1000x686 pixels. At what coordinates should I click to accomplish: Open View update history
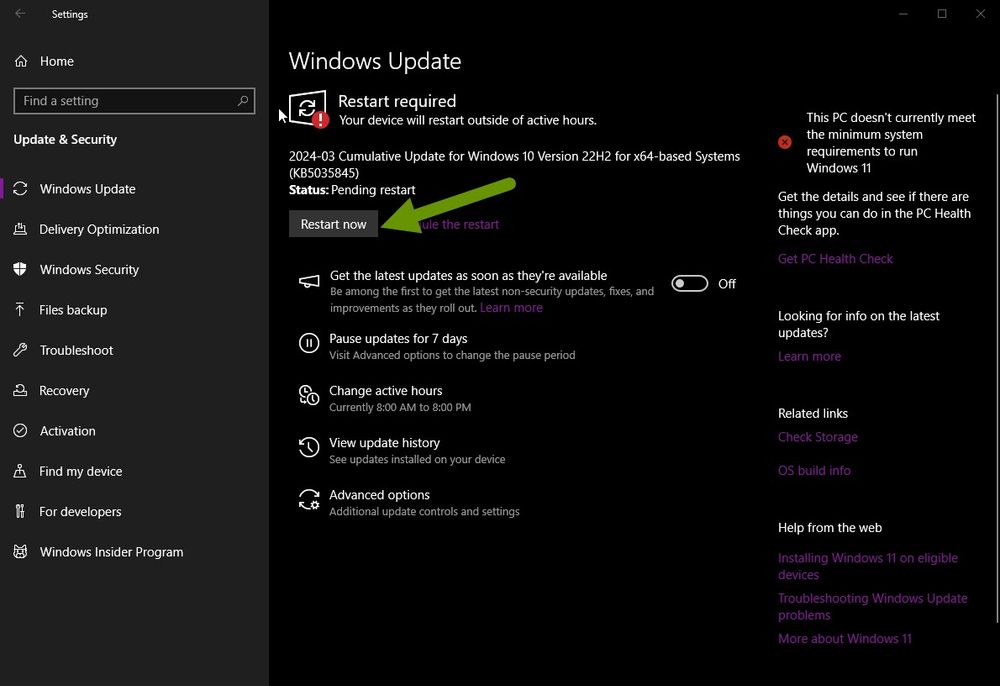pyautogui.click(x=385, y=443)
